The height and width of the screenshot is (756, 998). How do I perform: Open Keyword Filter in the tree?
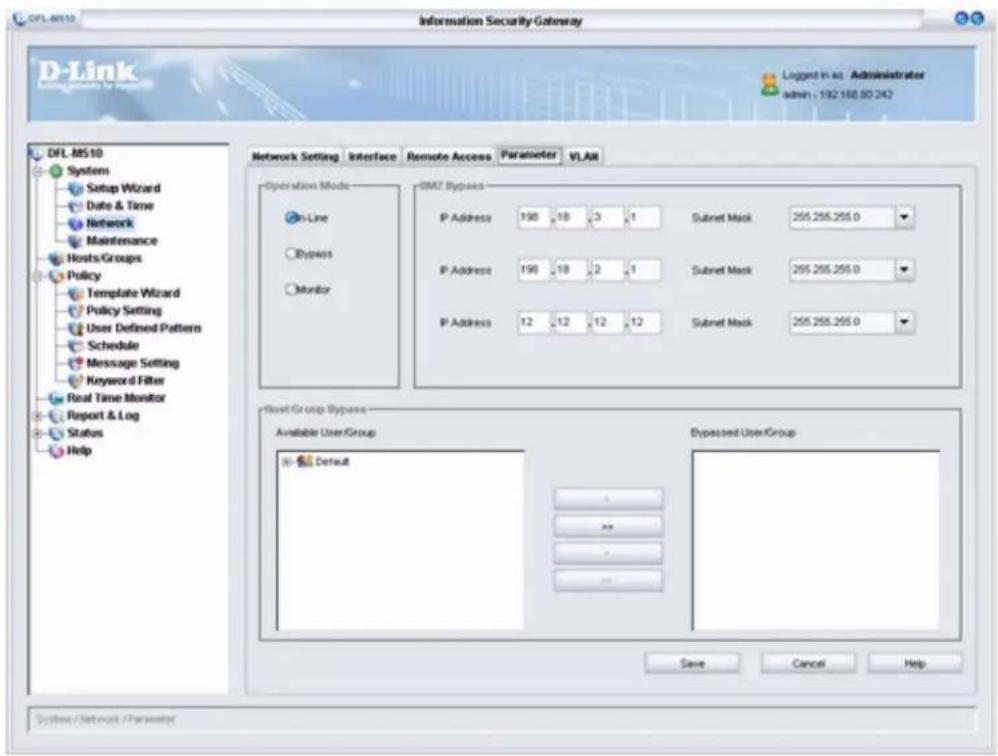(125, 381)
